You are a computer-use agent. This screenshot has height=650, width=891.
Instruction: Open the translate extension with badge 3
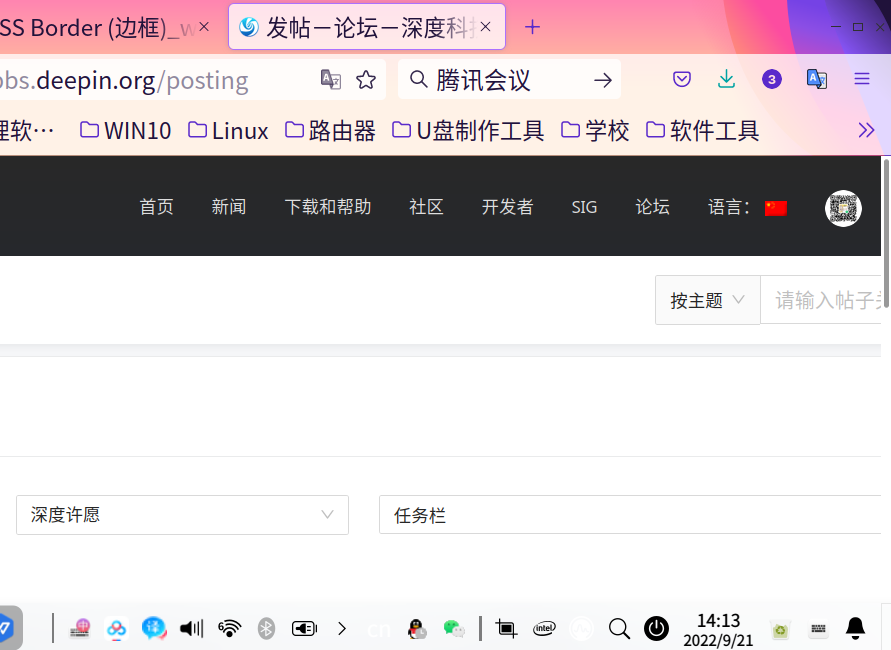click(x=771, y=79)
